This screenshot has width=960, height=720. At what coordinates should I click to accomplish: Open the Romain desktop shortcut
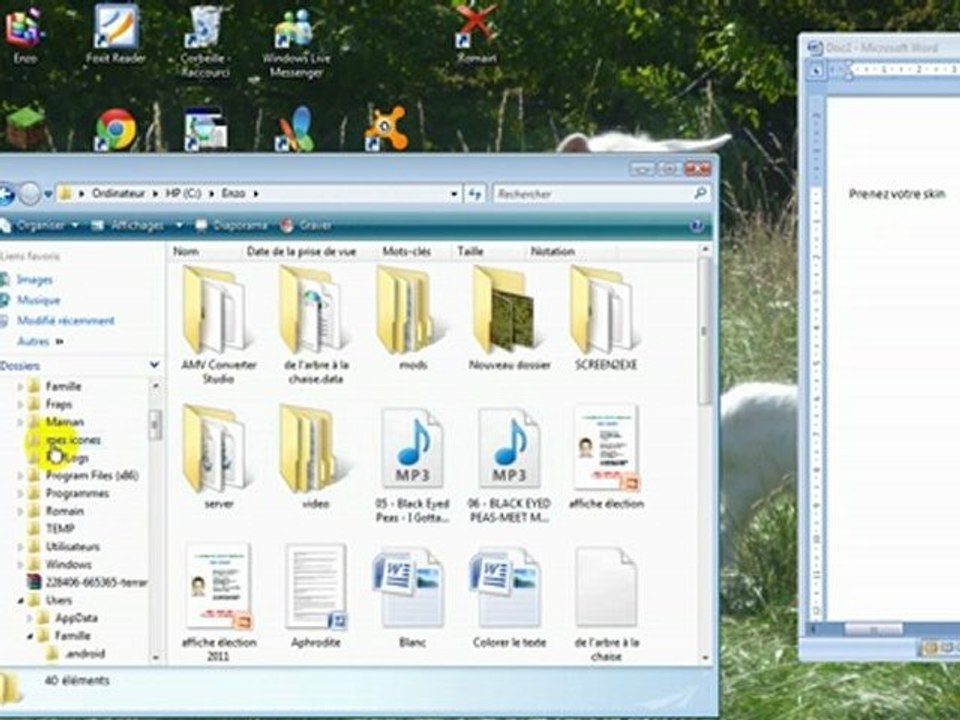point(476,34)
